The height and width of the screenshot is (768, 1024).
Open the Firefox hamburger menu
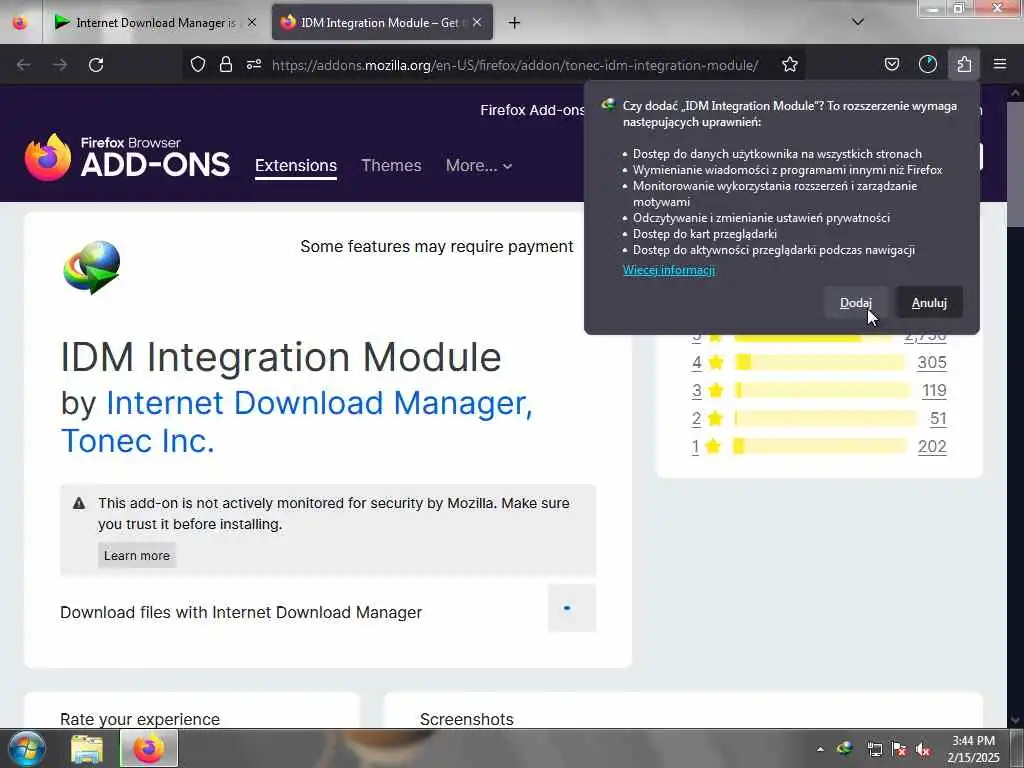(1000, 64)
